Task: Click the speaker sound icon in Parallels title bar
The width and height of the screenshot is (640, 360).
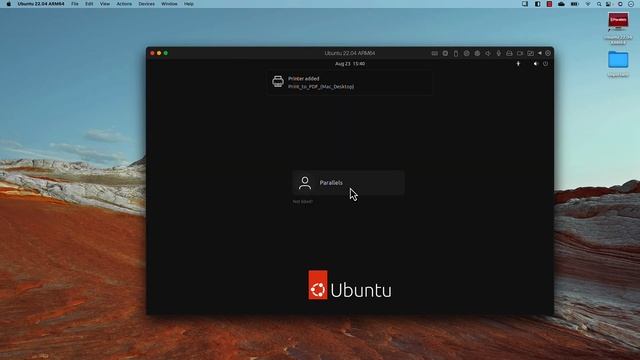Action: pos(488,53)
